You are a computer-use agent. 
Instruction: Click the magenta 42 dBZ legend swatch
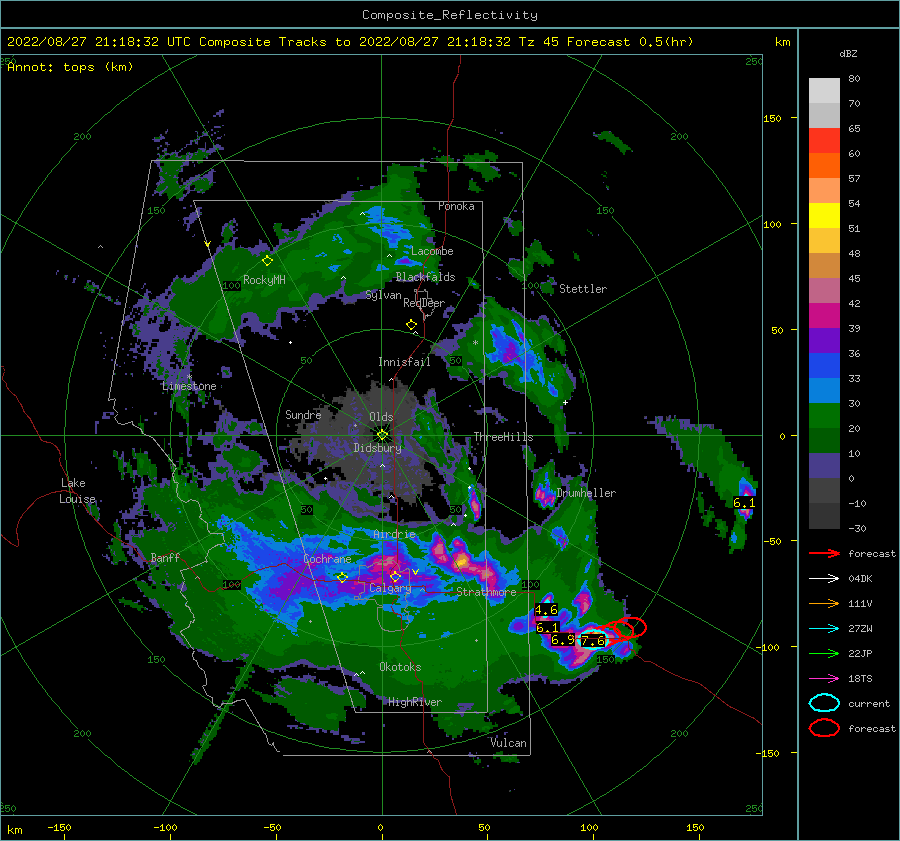tap(824, 315)
